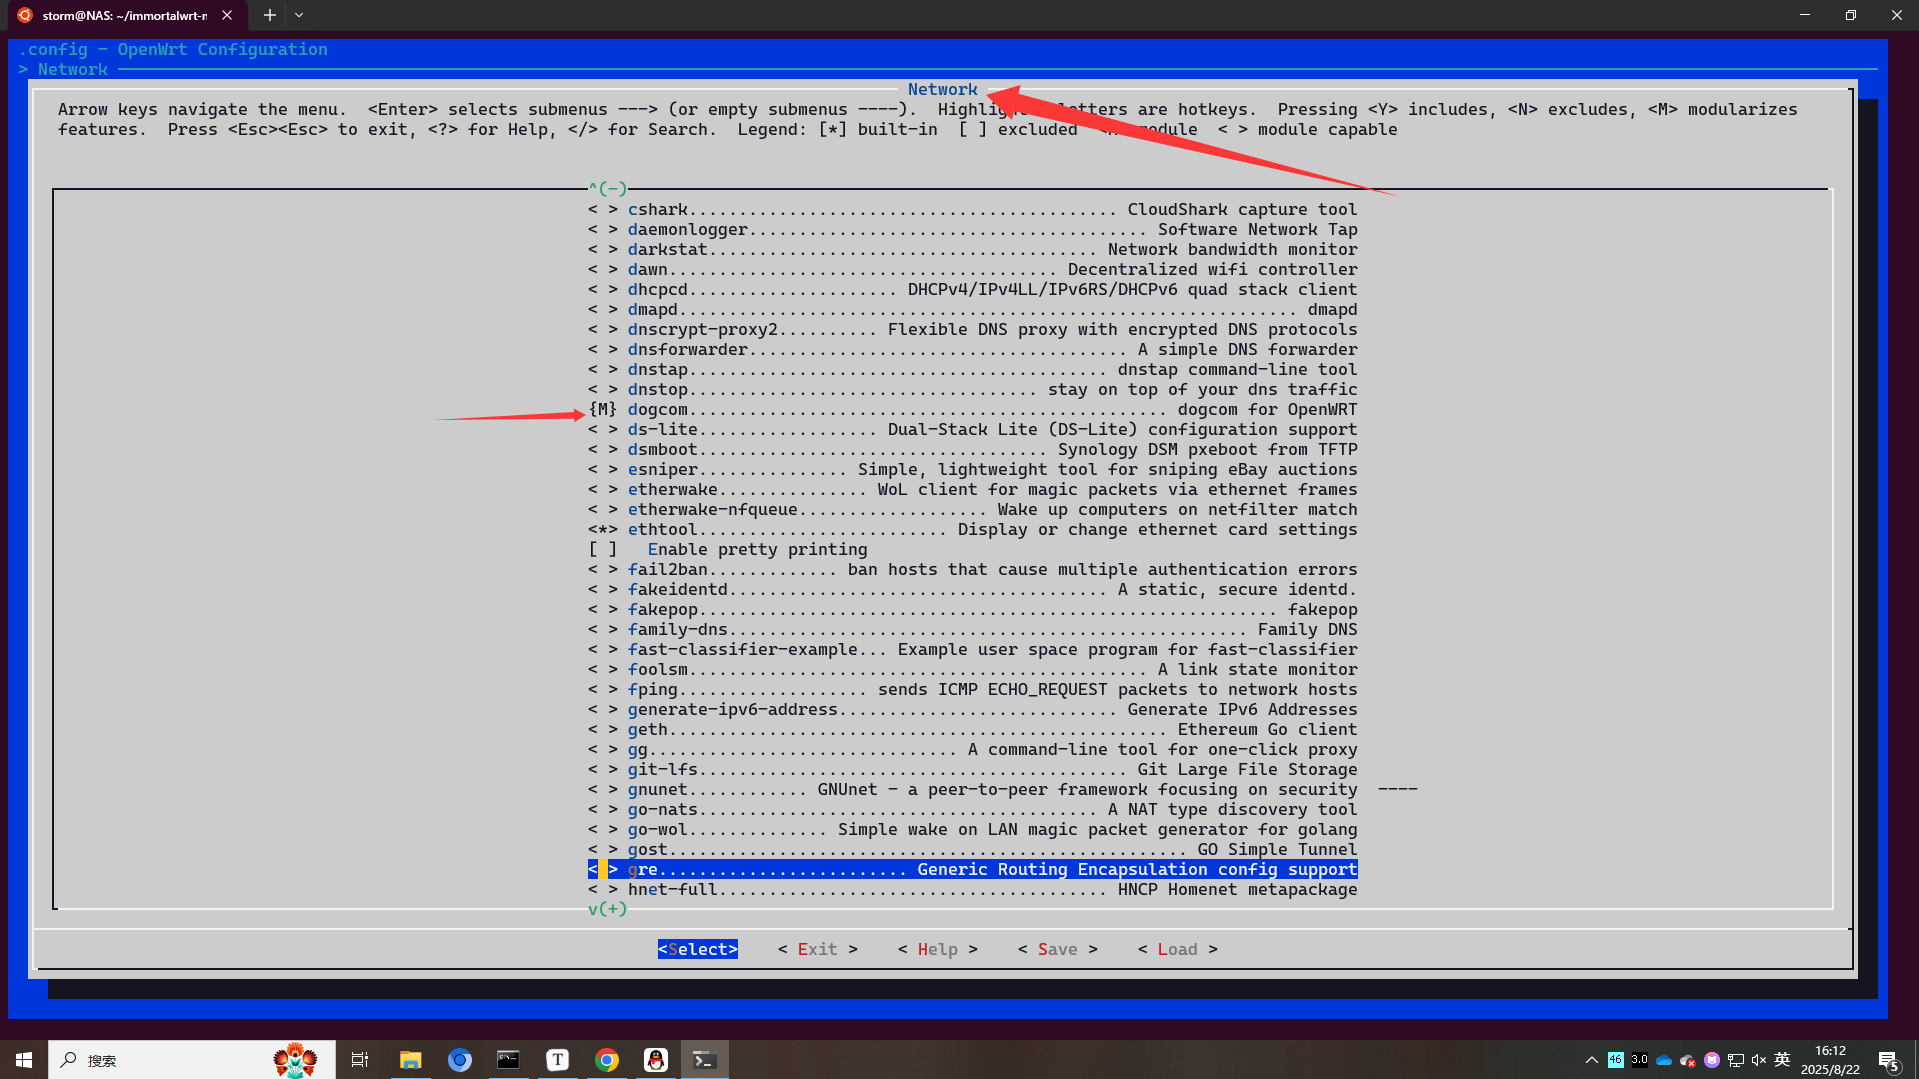
Task: Open Task View in the taskbar
Action: tap(360, 1060)
